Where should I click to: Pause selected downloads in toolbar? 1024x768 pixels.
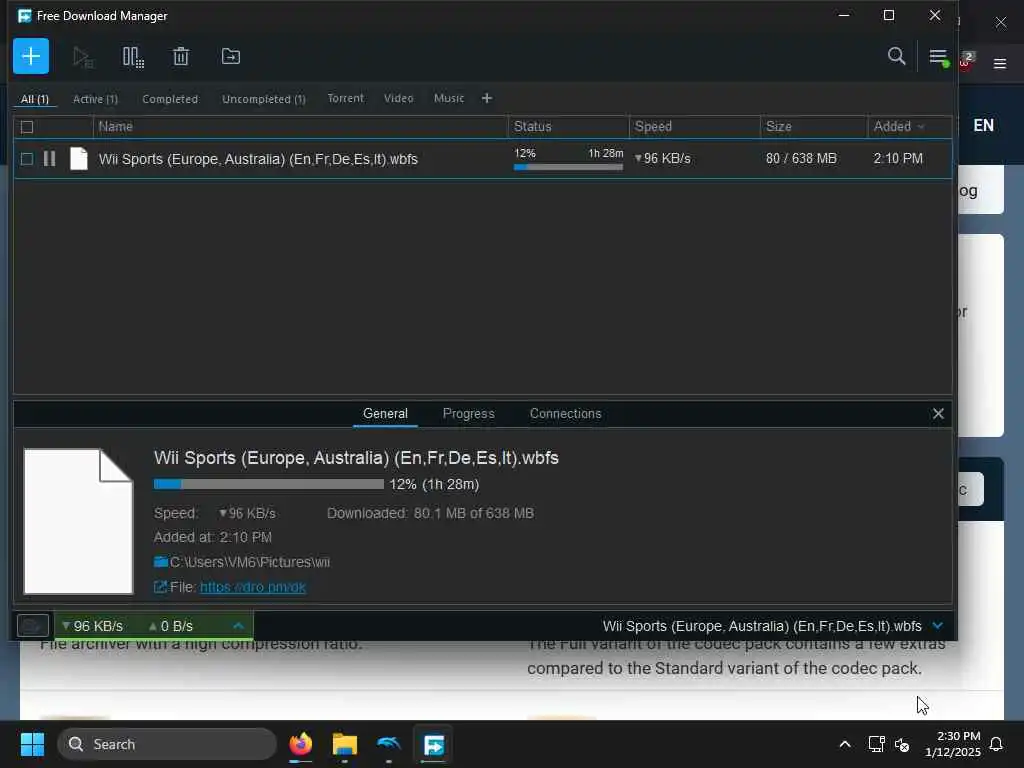(x=133, y=57)
